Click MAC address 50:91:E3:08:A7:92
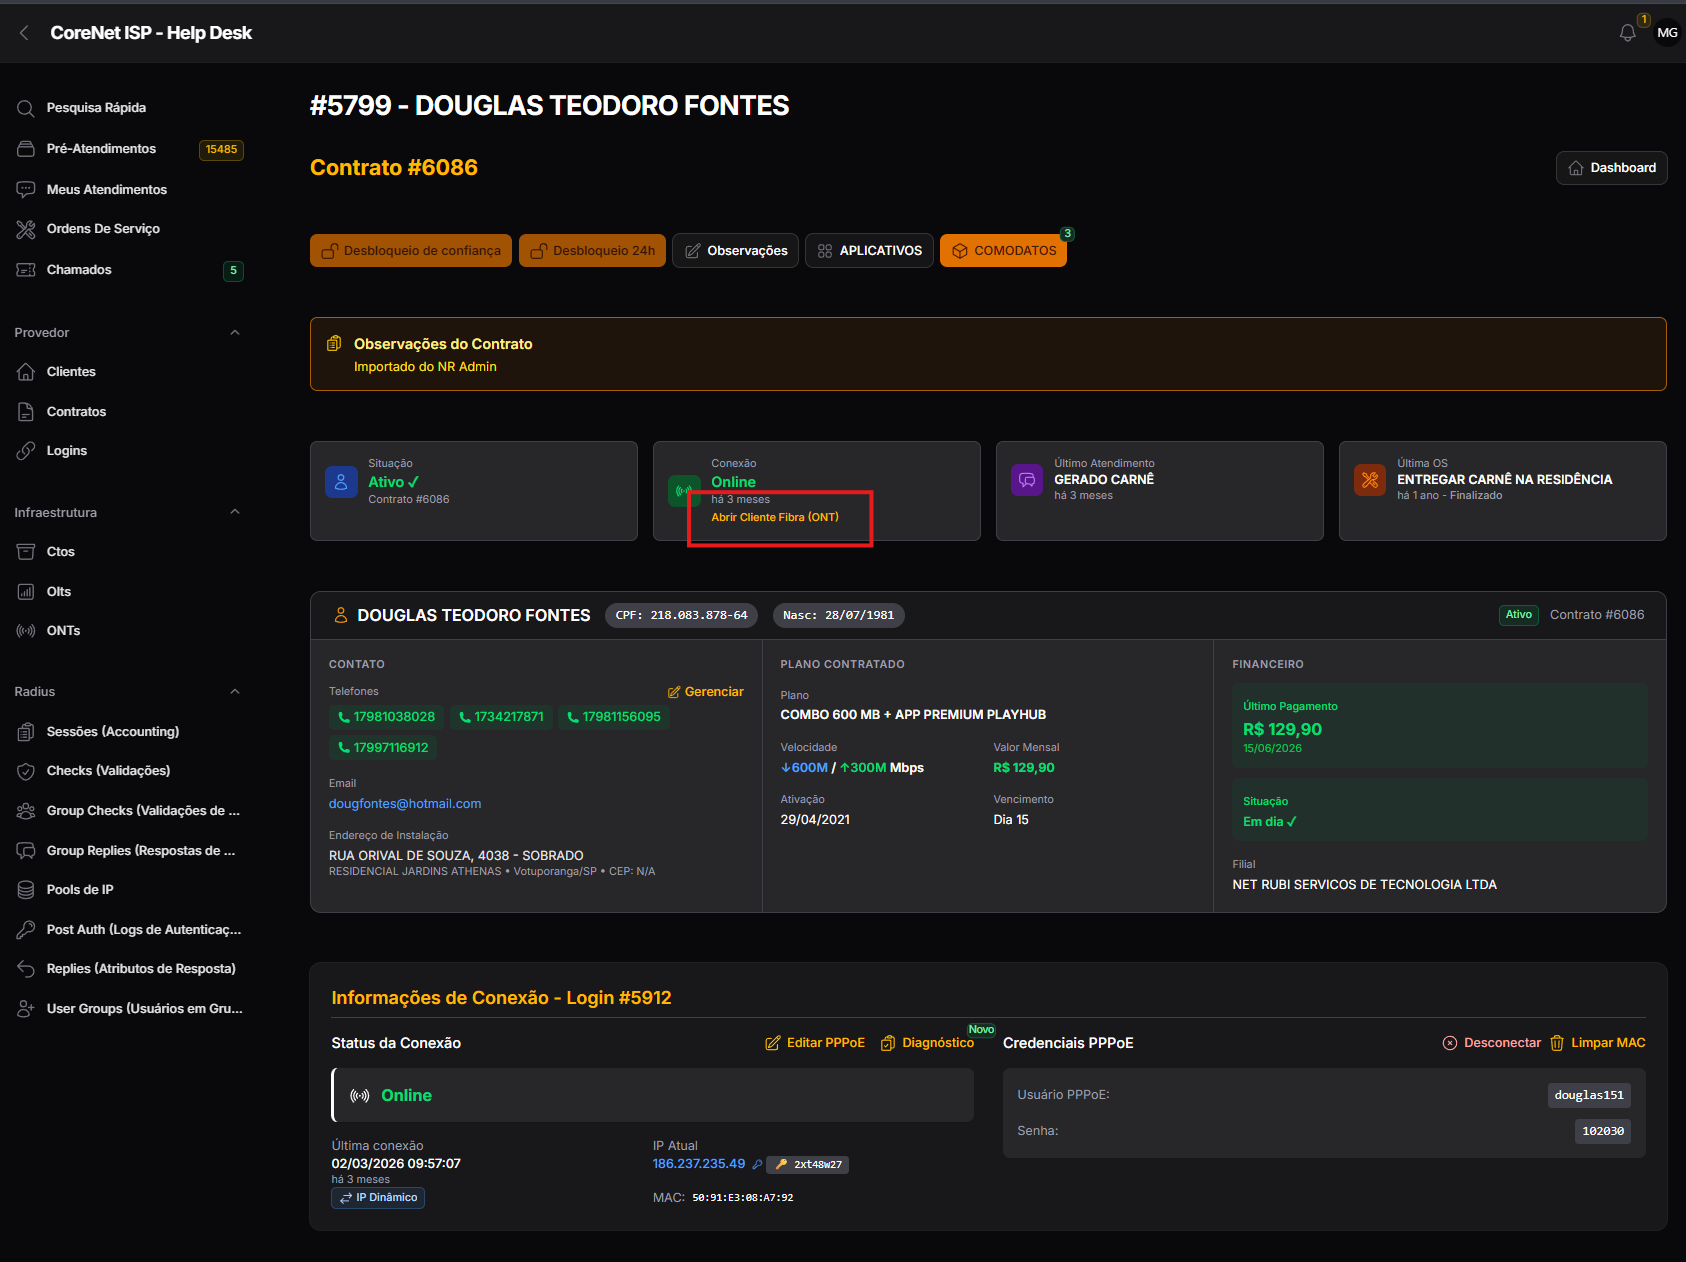 [x=743, y=1198]
